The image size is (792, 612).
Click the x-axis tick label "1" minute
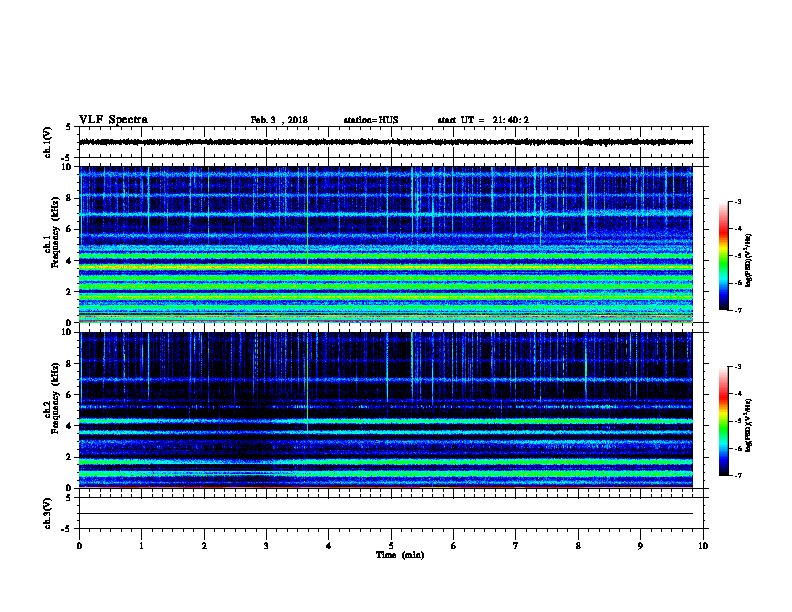click(x=141, y=546)
